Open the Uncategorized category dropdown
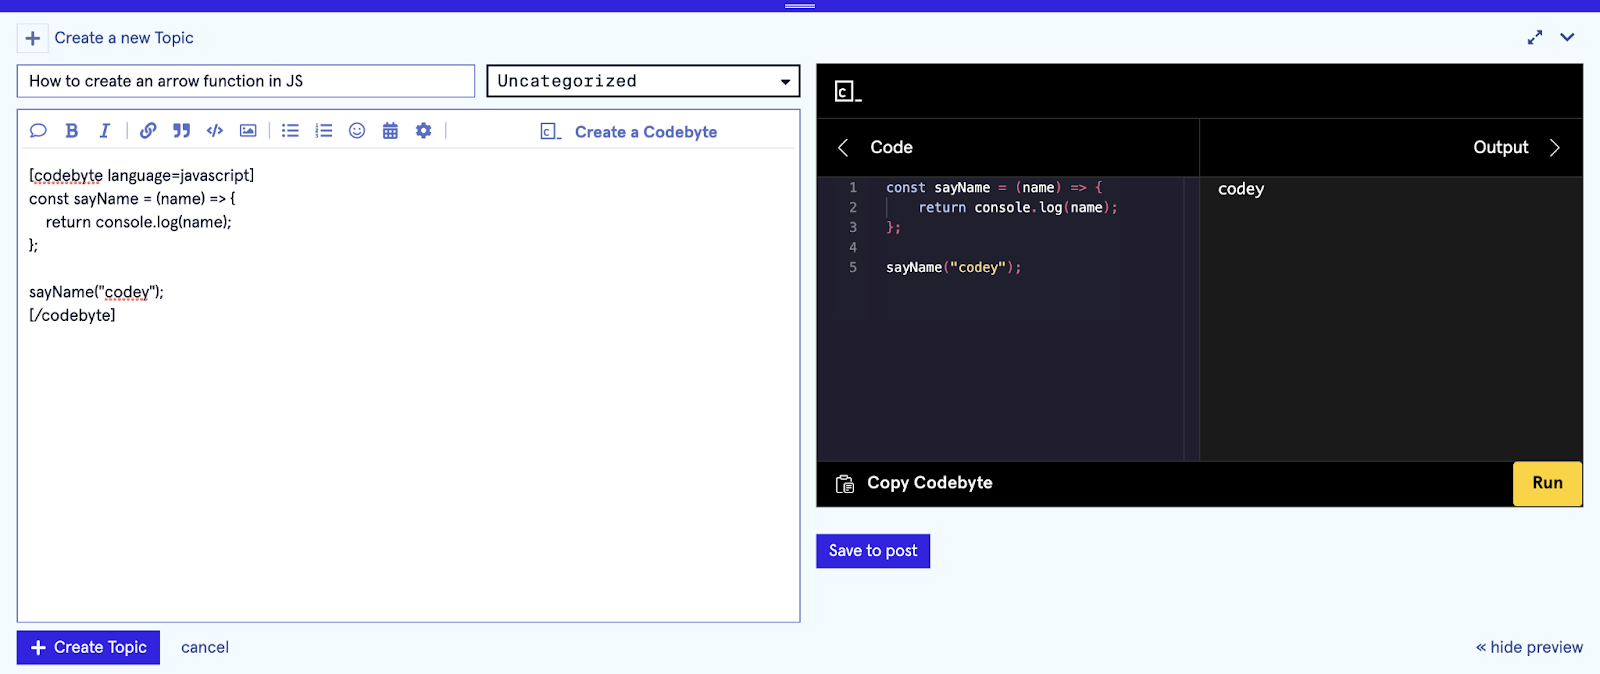 click(643, 81)
